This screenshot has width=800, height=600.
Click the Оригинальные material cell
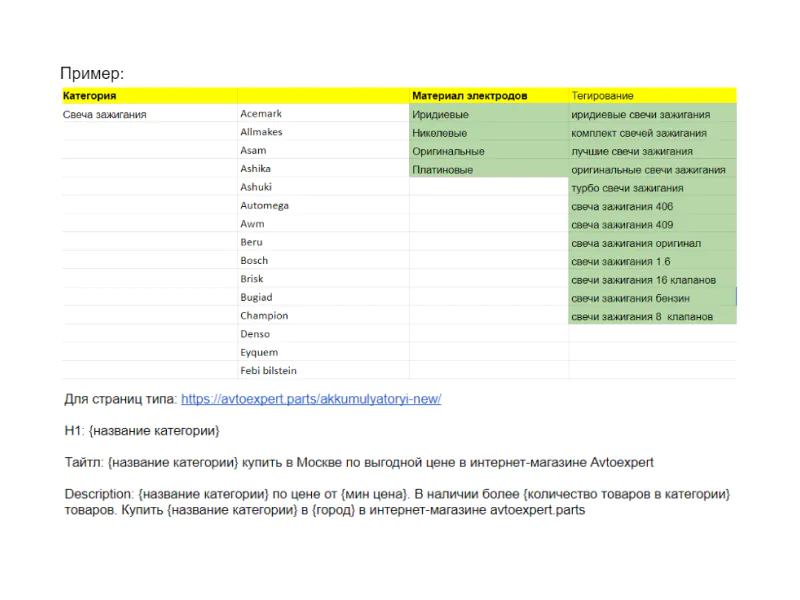pyautogui.click(x=489, y=151)
